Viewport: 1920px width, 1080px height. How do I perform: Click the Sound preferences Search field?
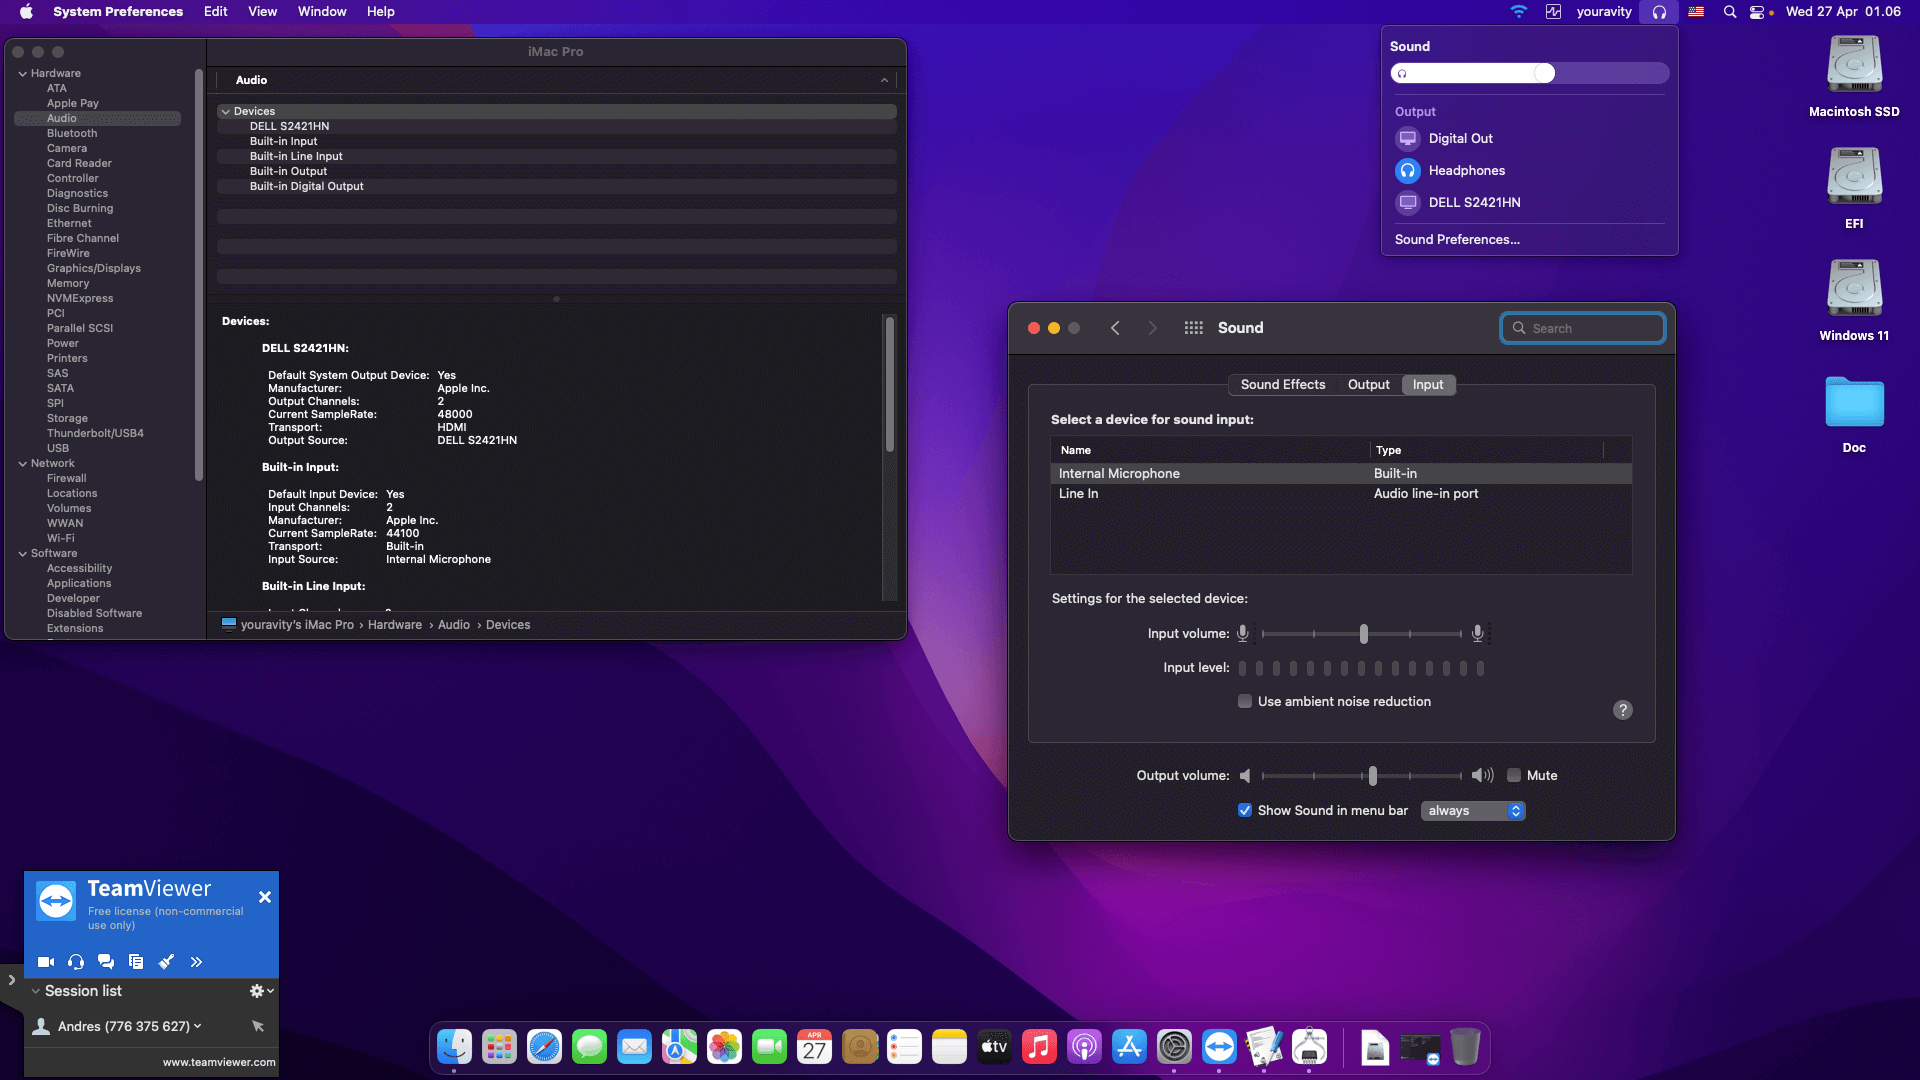tap(1583, 329)
